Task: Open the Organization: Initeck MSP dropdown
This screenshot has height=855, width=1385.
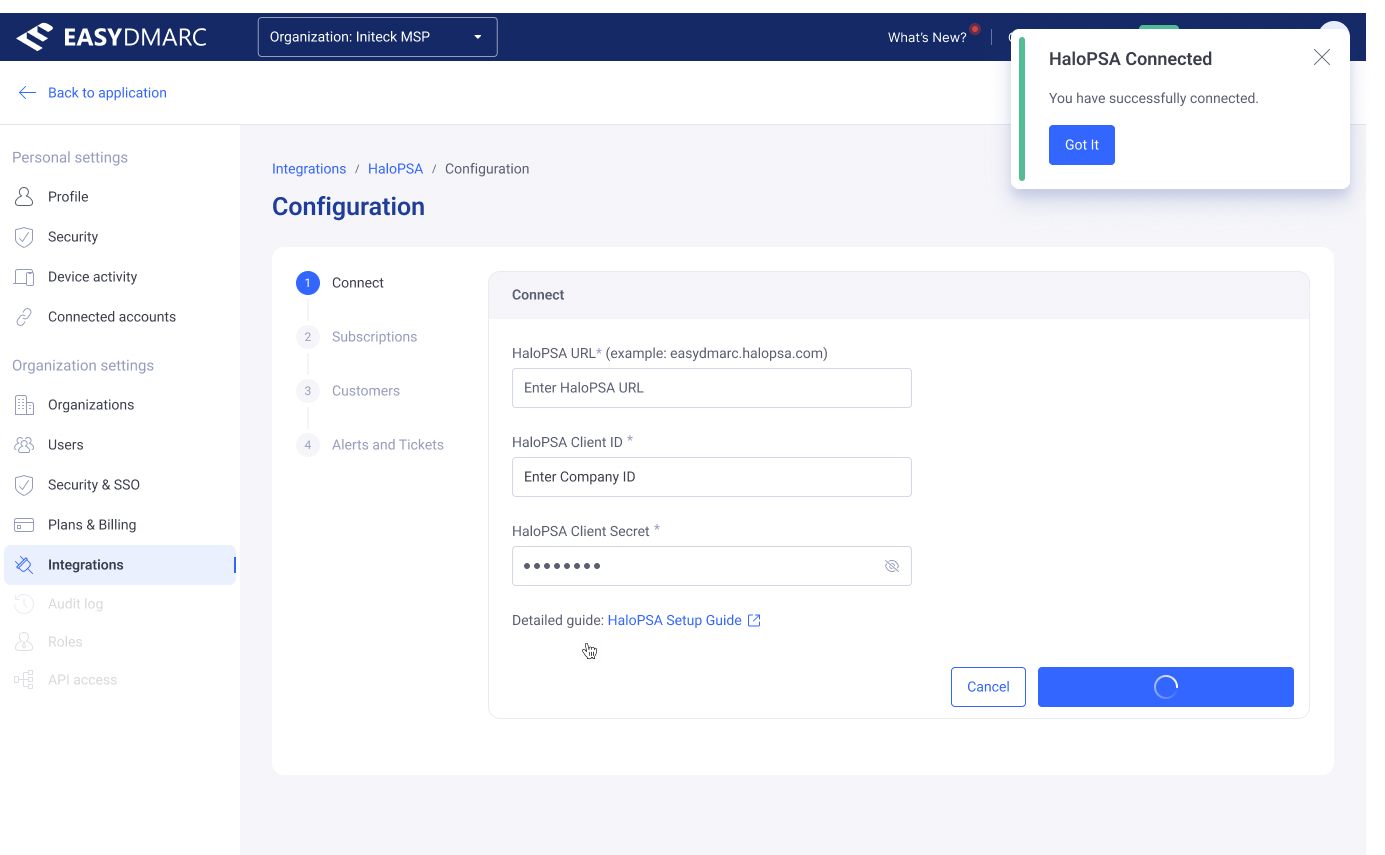Action: (377, 37)
